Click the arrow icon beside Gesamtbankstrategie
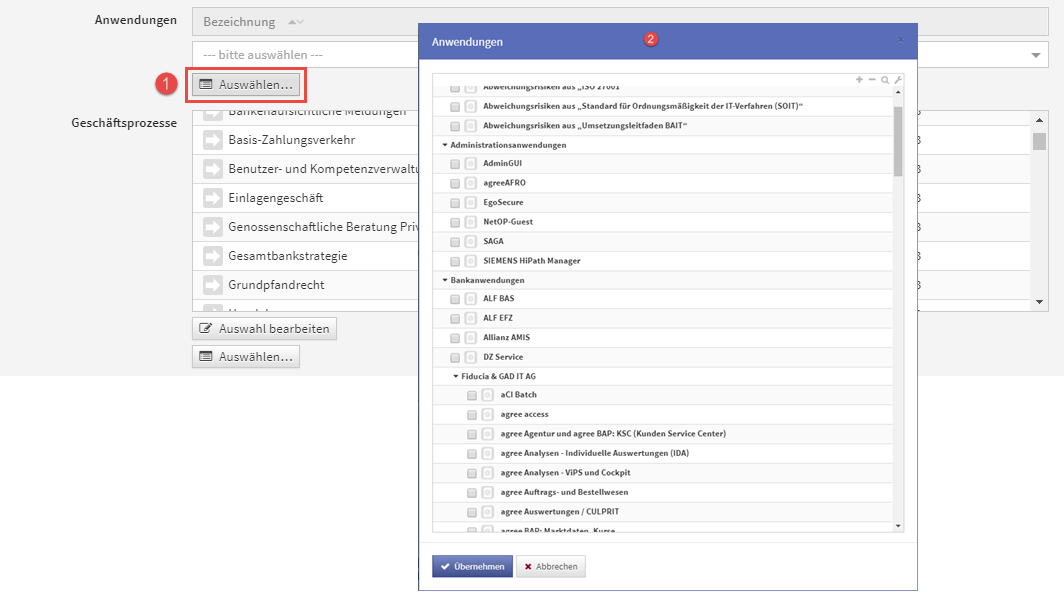1064x592 pixels. point(214,256)
